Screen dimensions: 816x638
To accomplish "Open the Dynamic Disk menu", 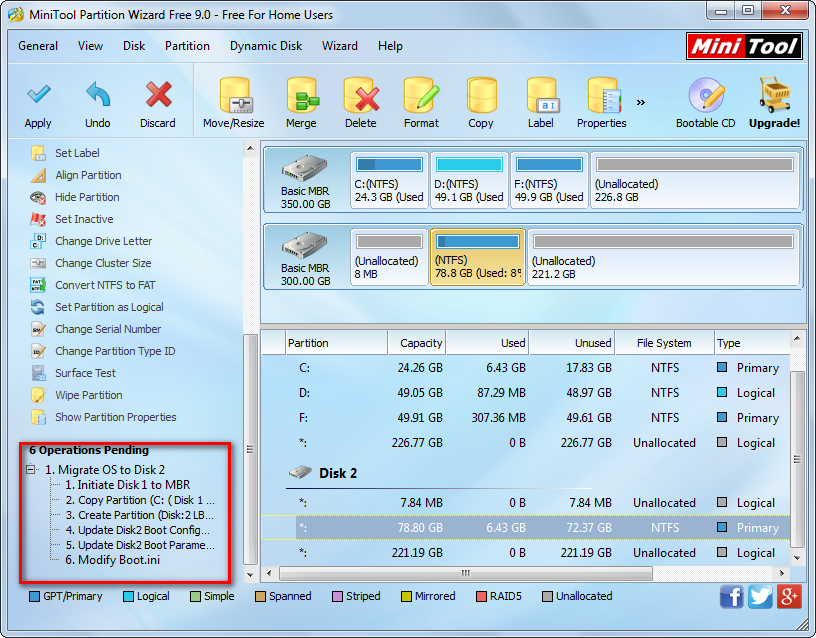I will (x=266, y=46).
